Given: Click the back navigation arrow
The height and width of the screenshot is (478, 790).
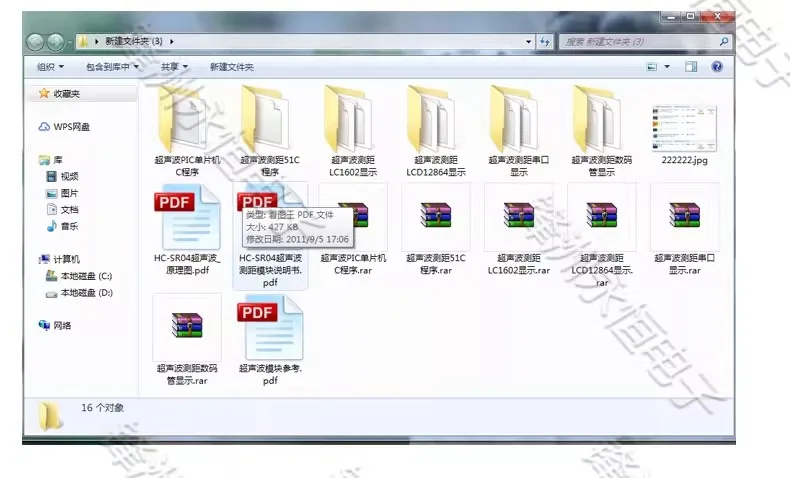Looking at the screenshot, I should click(35, 41).
